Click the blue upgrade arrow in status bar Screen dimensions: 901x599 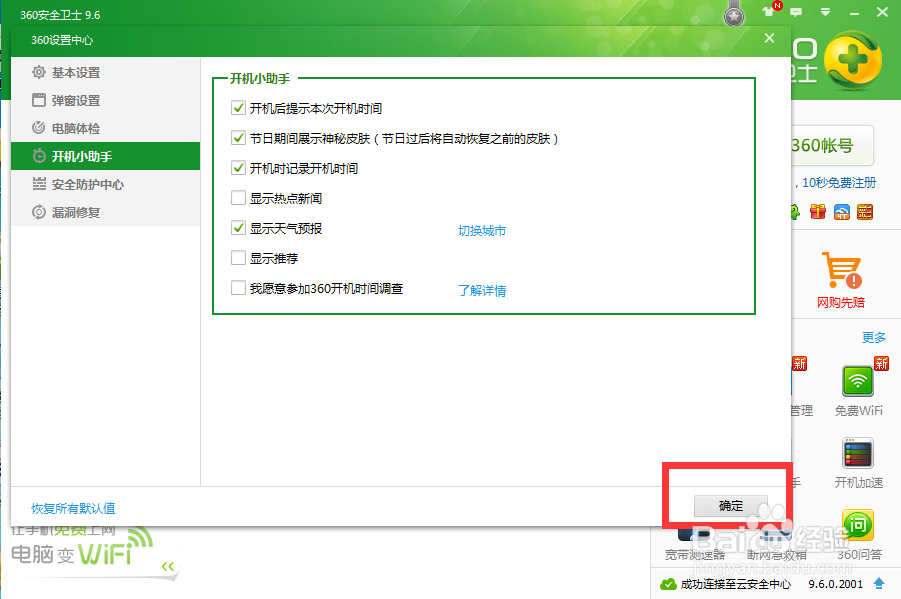[x=879, y=583]
